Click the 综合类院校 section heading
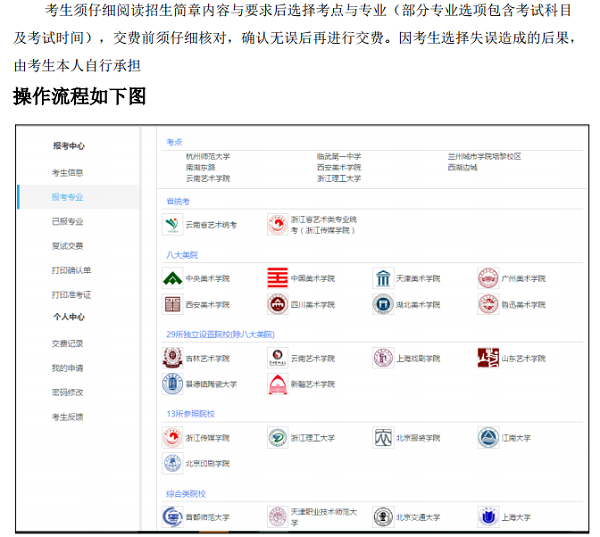Viewport: 600px width, 537px height. [186, 494]
